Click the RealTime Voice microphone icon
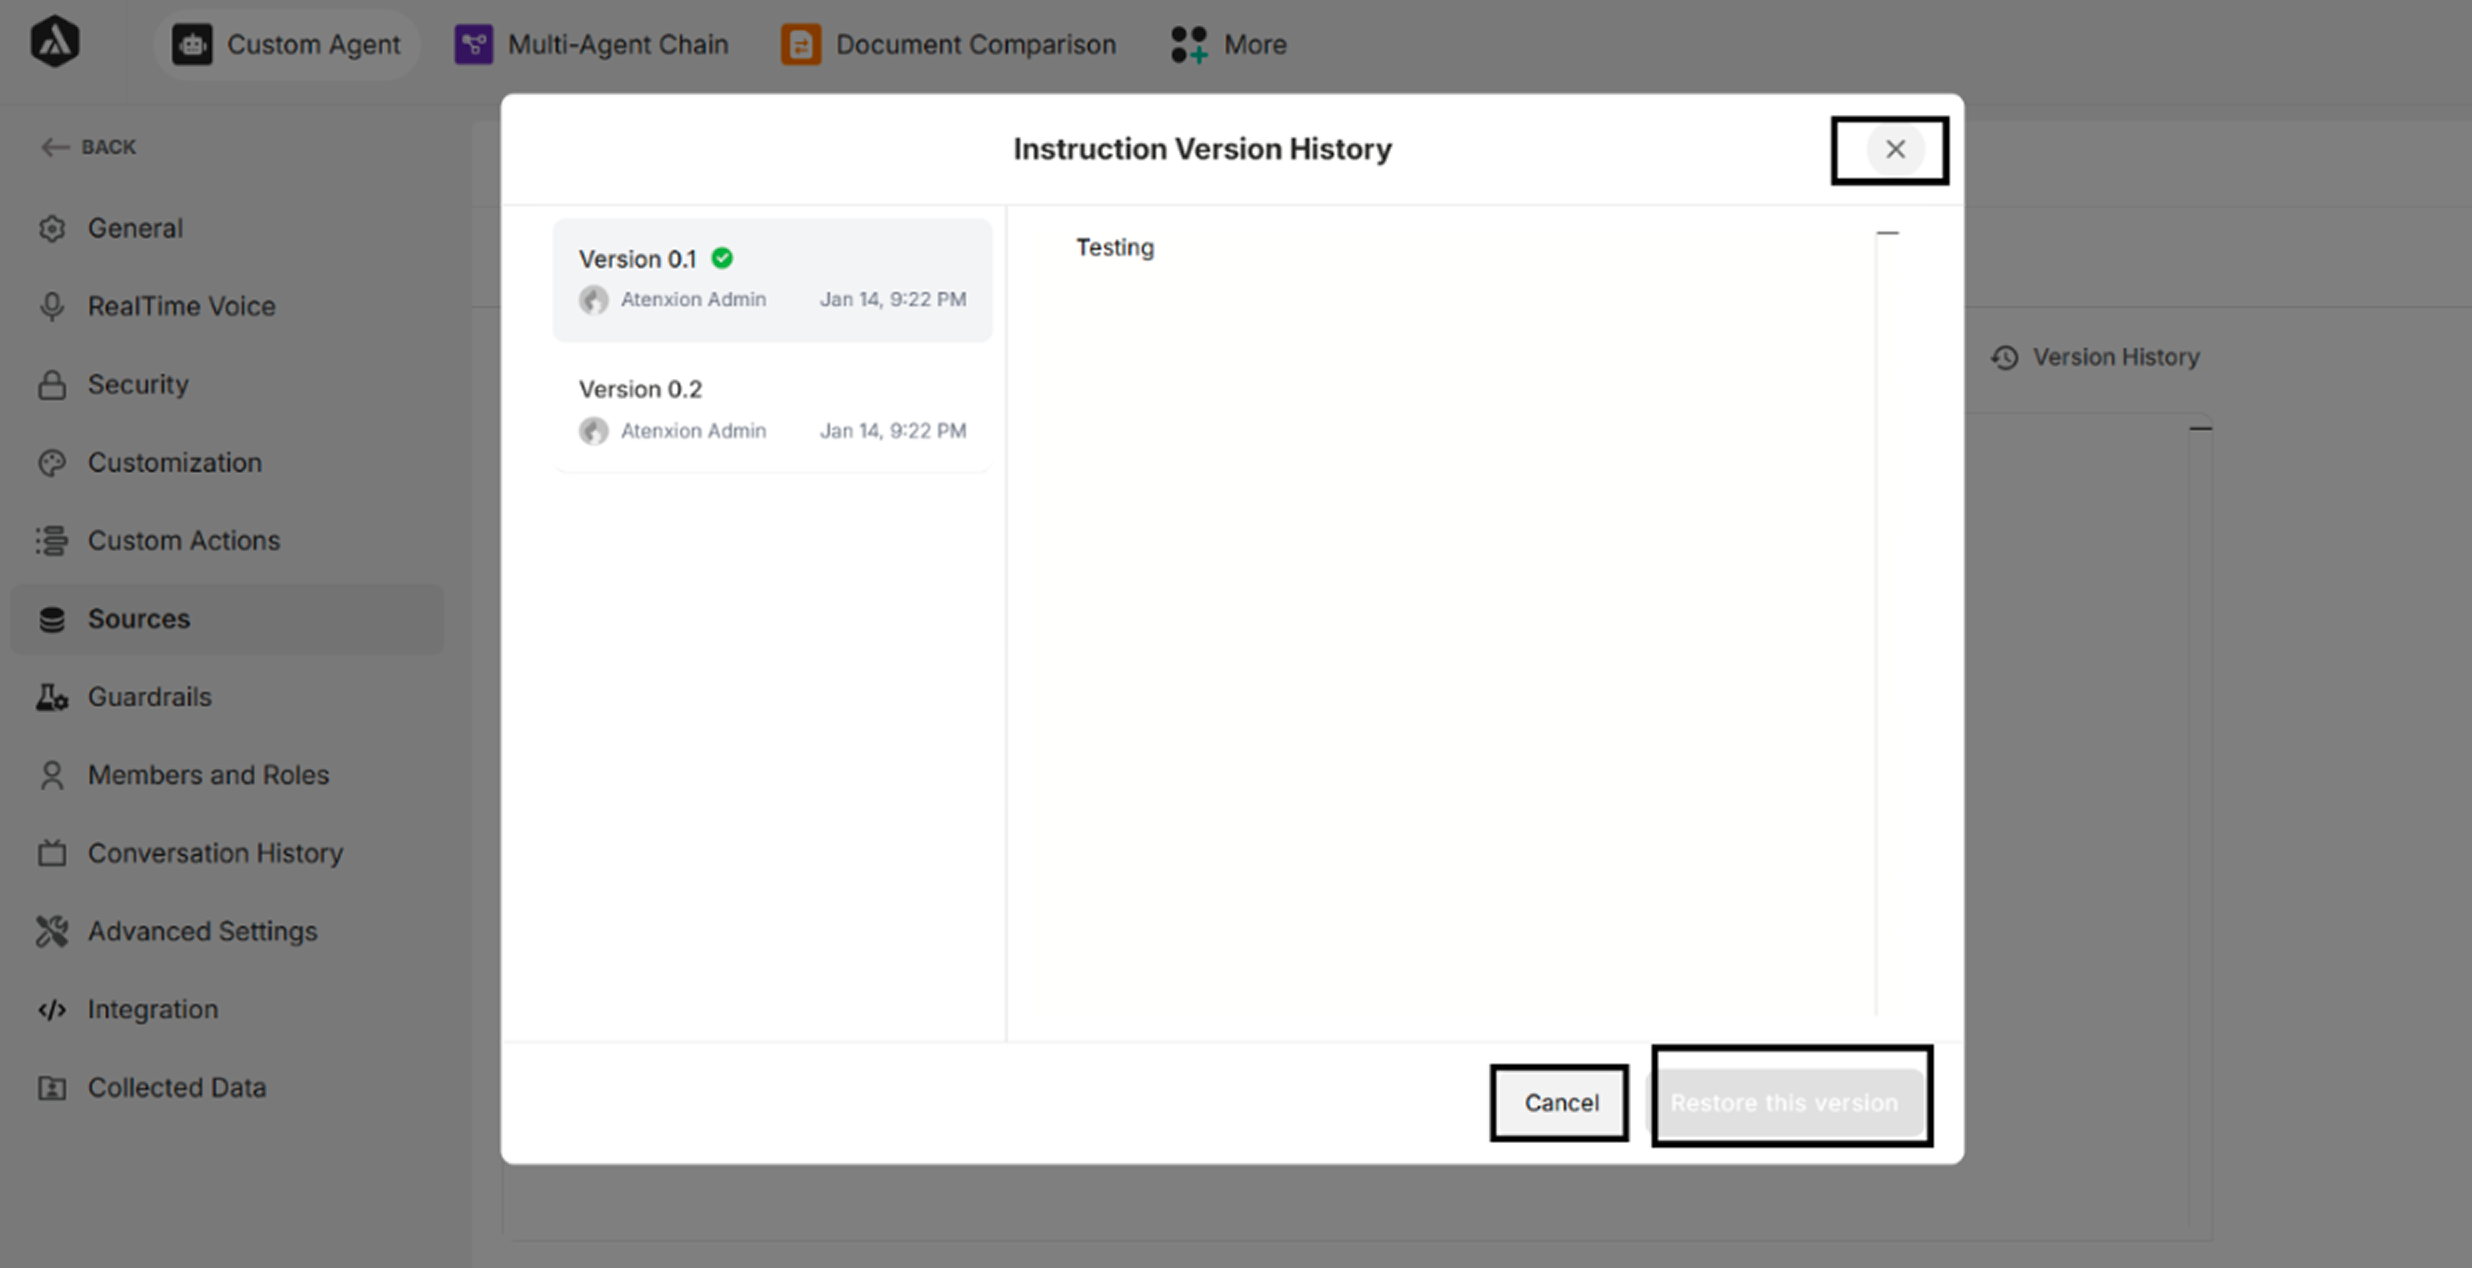2472x1268 pixels. tap(52, 306)
